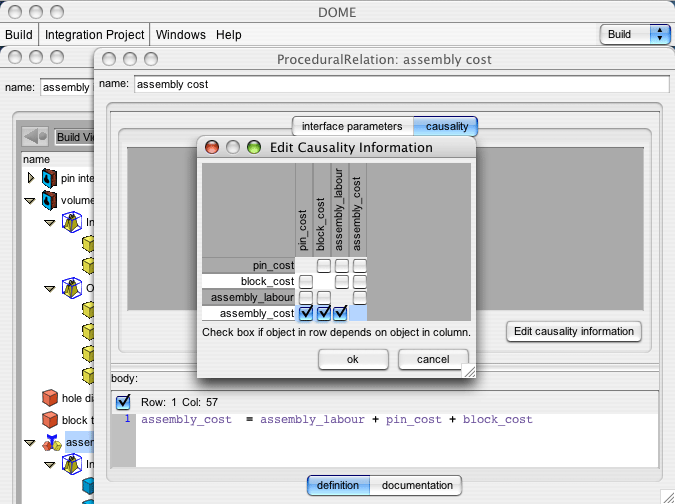Click the name field 'assembly cost'
Viewport: 675px width, 504px height.
pos(401,84)
